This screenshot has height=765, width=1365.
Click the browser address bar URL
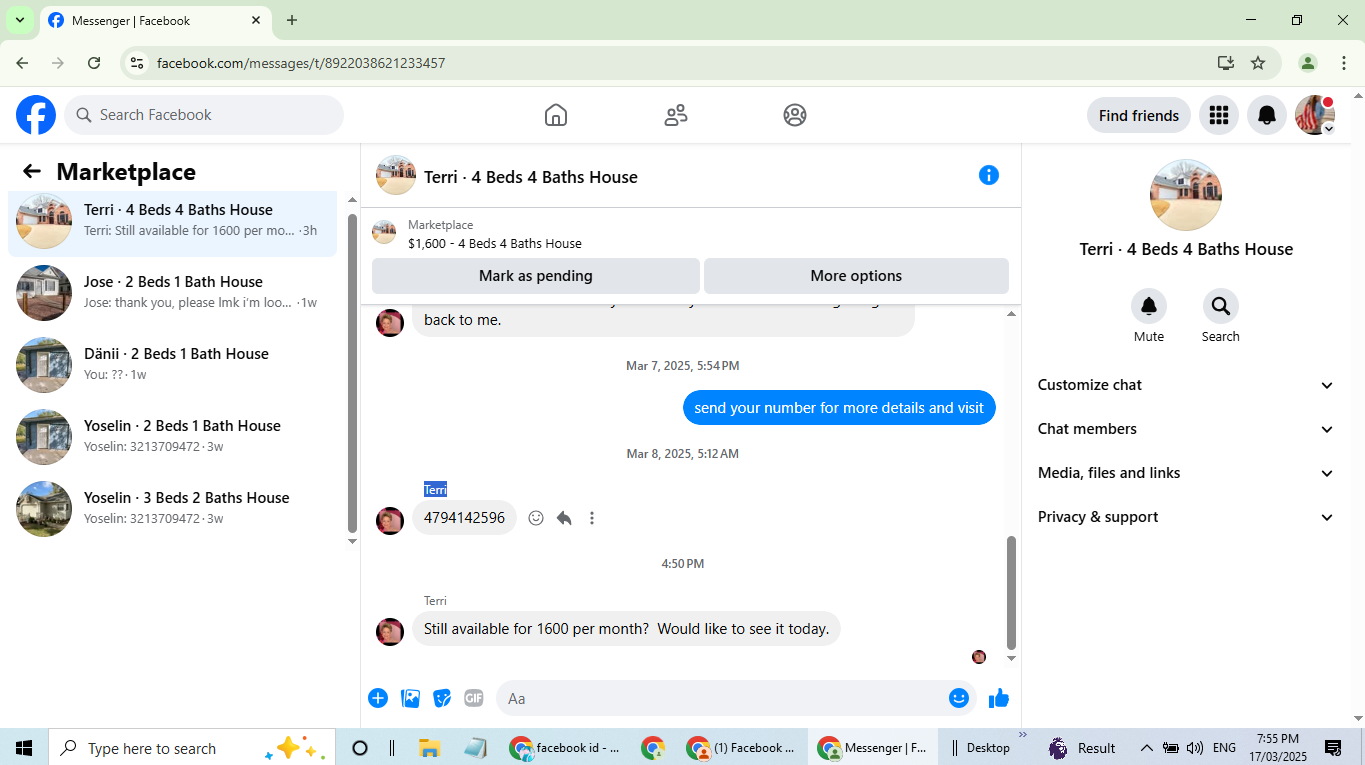(301, 63)
